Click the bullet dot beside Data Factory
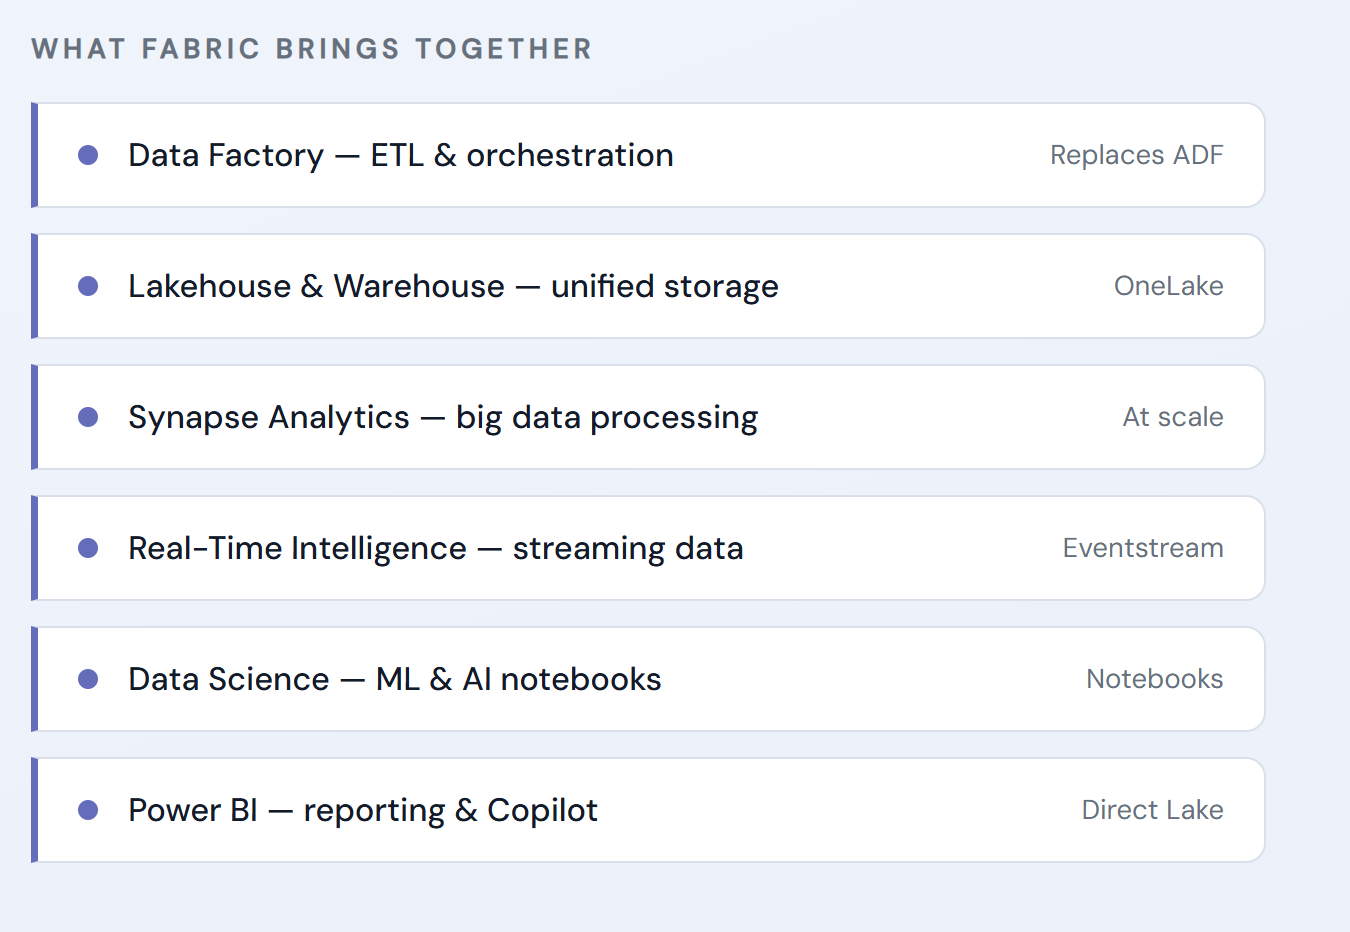 click(x=88, y=155)
